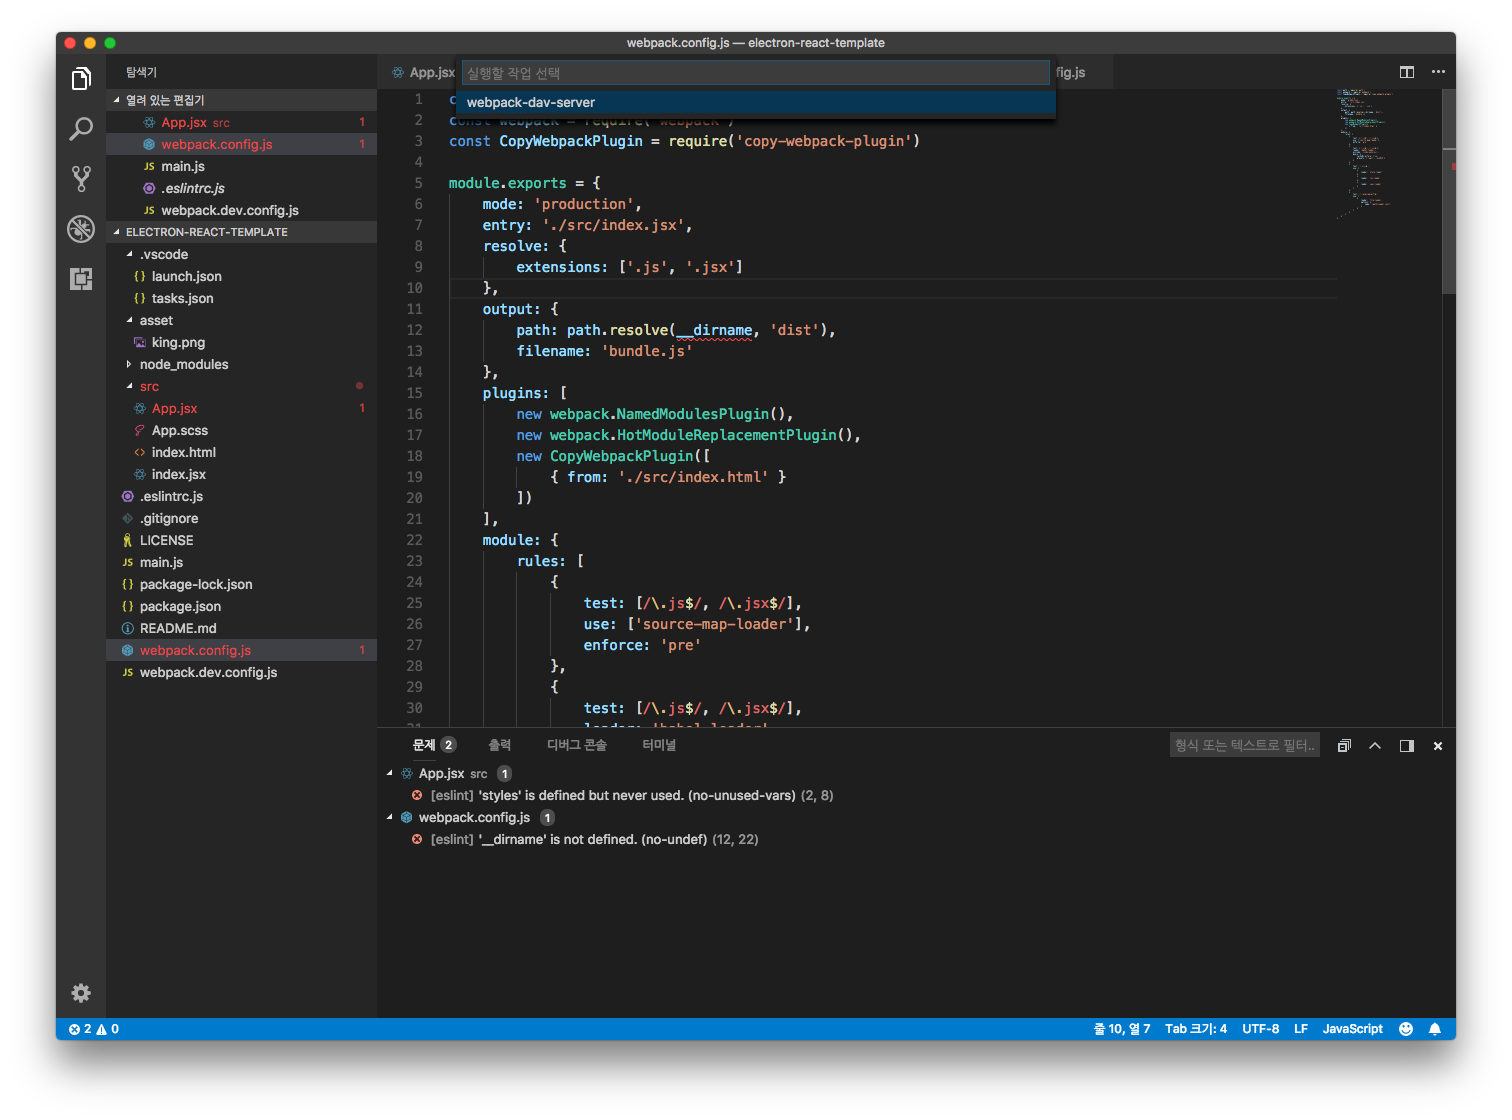Click the eslint error icon for '__dirname' undefined
The width and height of the screenshot is (1512, 1120).
point(417,840)
